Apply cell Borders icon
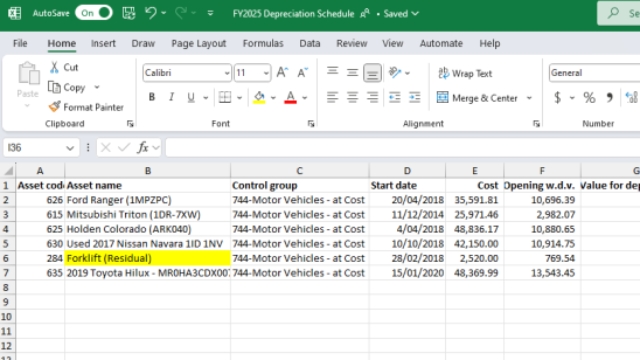 [x=225, y=97]
